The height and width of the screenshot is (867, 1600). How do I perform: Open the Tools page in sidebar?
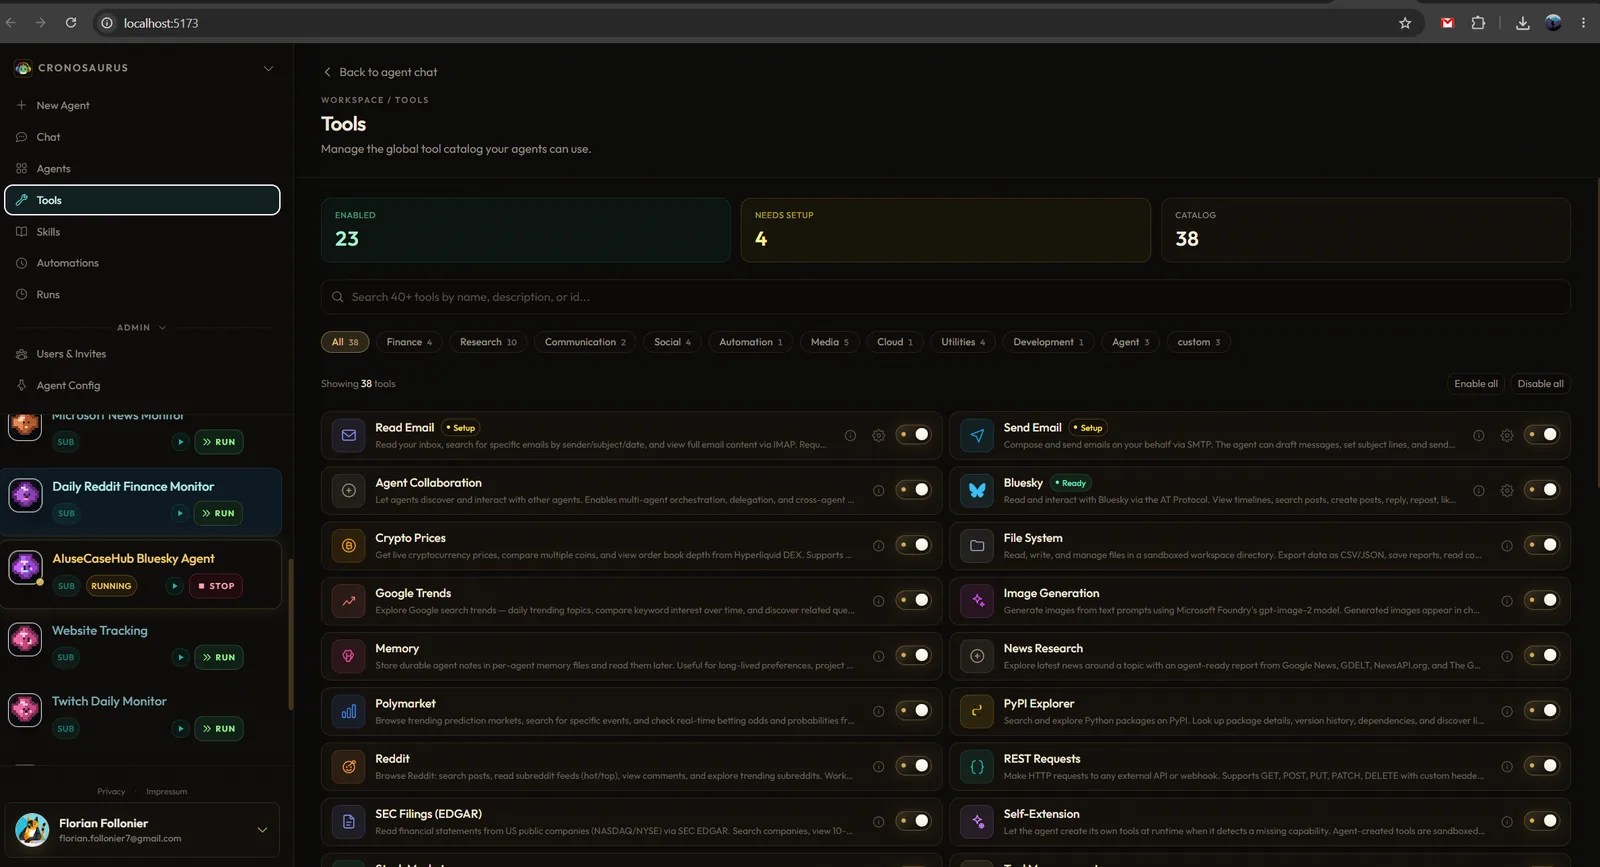(142, 200)
